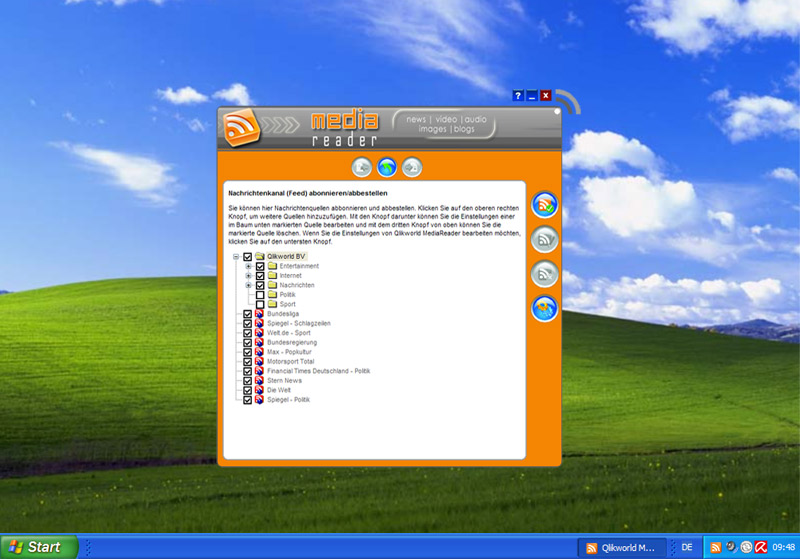This screenshot has height=559, width=800.
Task: Expand the Entertainment tree node
Action: coord(248,266)
